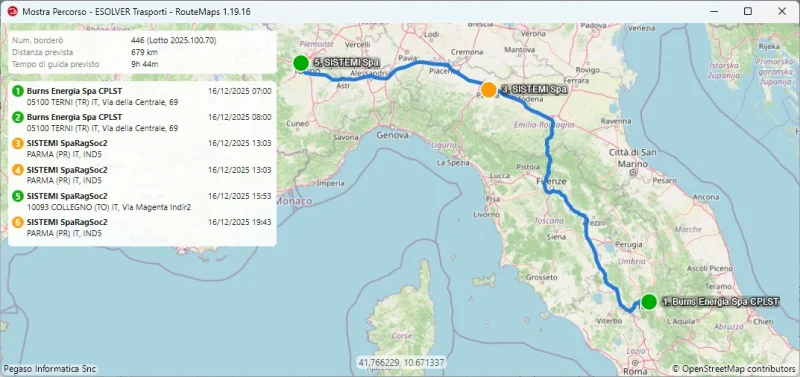Click the Roma label on the map
Viewport: 800px width, 377px height.
(635, 371)
